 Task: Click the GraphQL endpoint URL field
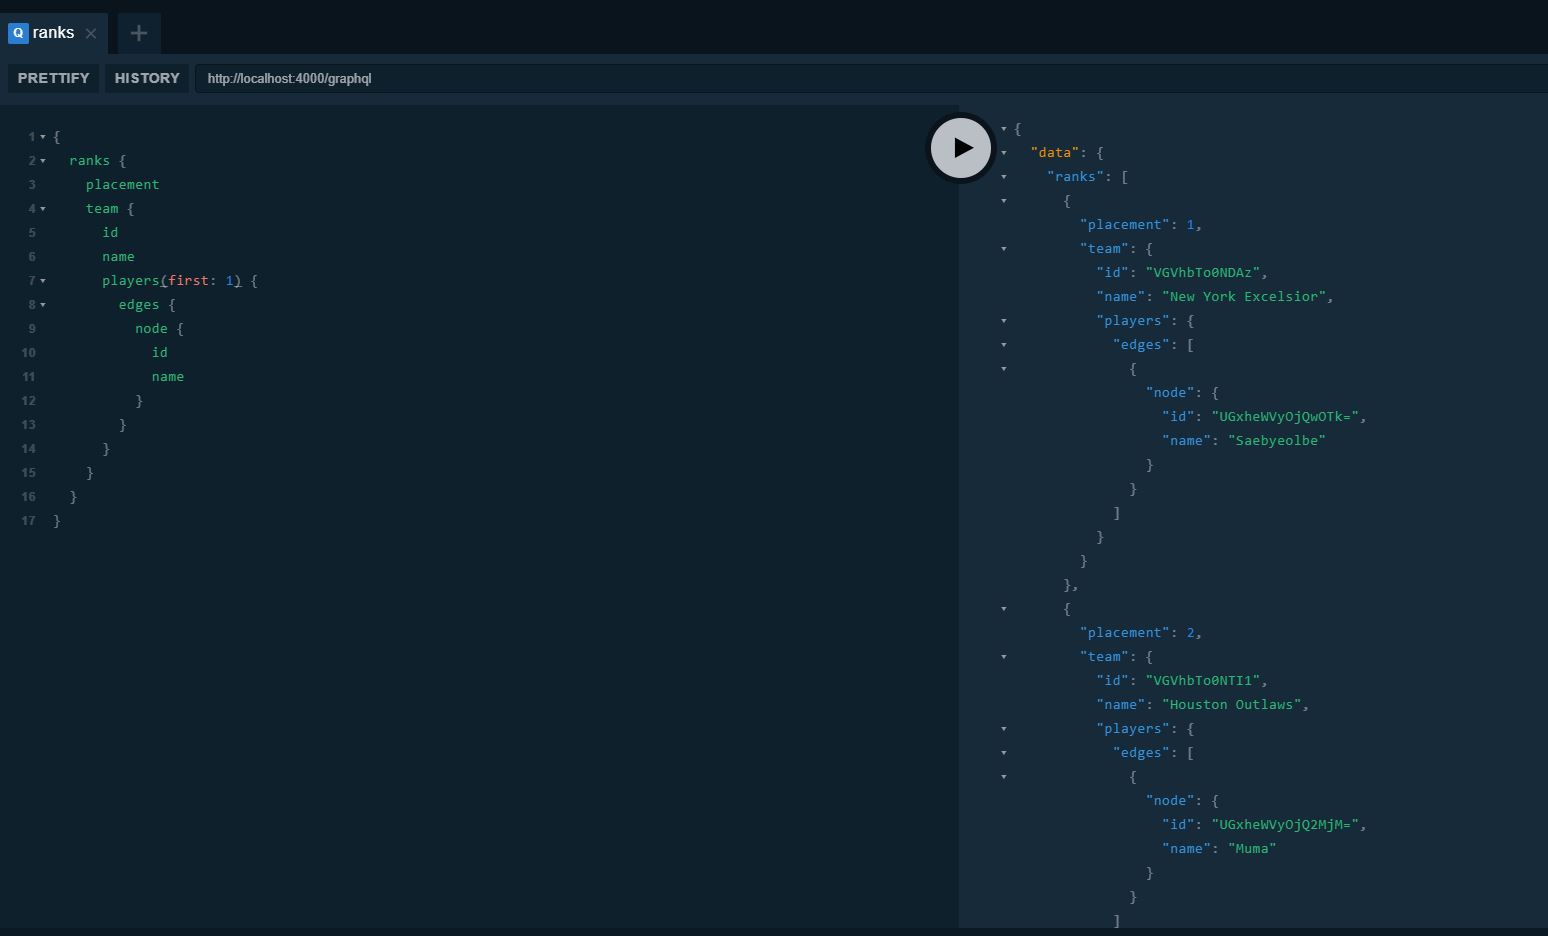pyautogui.click(x=870, y=78)
